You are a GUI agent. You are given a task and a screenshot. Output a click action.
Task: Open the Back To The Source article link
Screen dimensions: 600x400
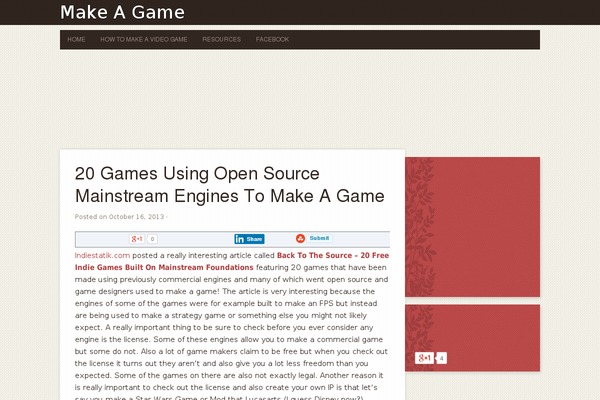point(232,261)
